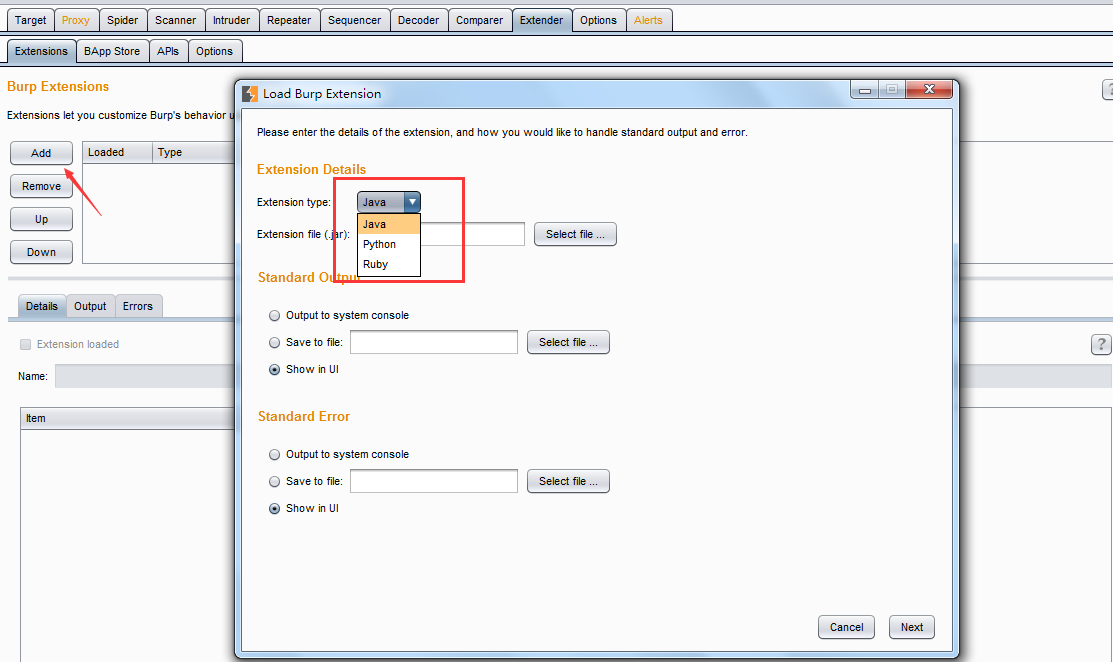Switch to the Comparer tab
Image resolution: width=1113 pixels, height=662 pixels.
479,20
